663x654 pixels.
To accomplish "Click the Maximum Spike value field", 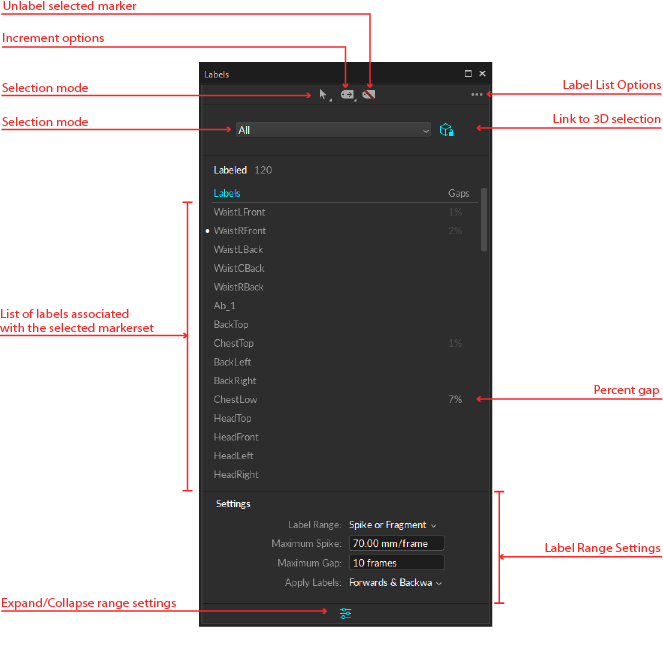I will coord(396,544).
